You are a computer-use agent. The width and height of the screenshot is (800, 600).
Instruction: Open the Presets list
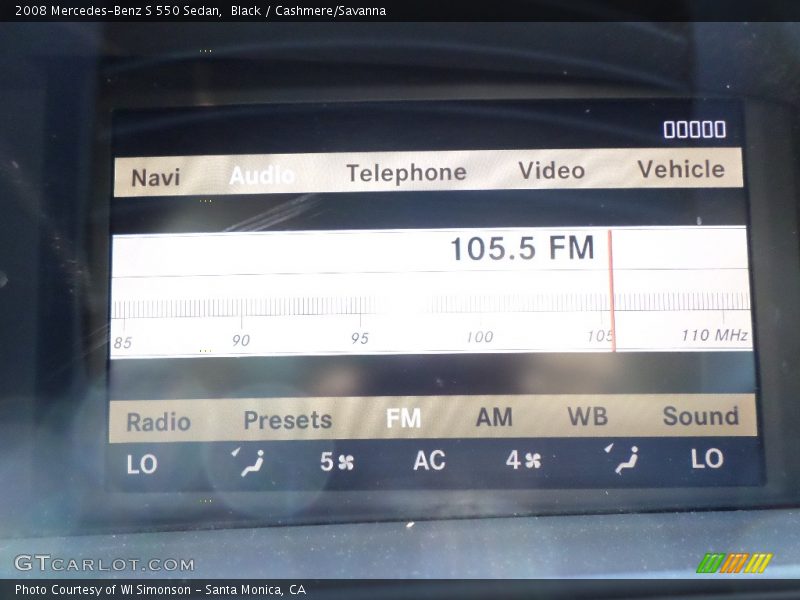pyautogui.click(x=287, y=420)
